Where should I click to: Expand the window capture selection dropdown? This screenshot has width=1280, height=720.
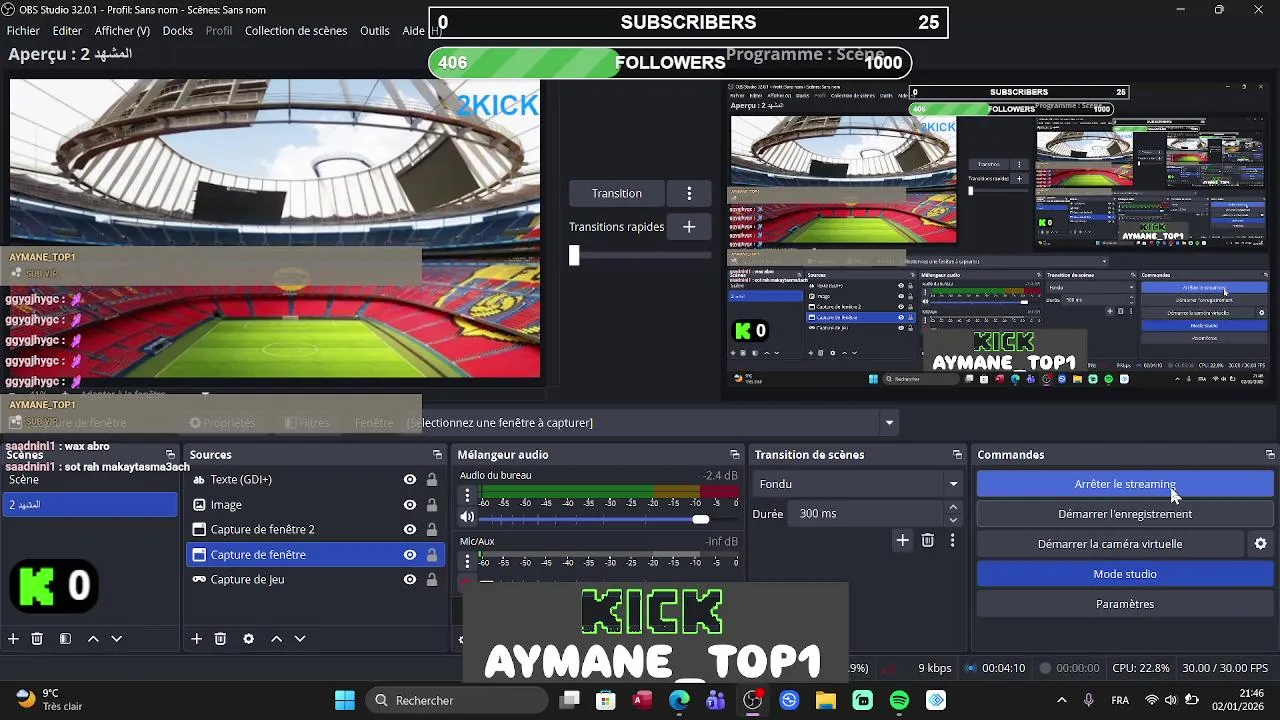coord(889,423)
